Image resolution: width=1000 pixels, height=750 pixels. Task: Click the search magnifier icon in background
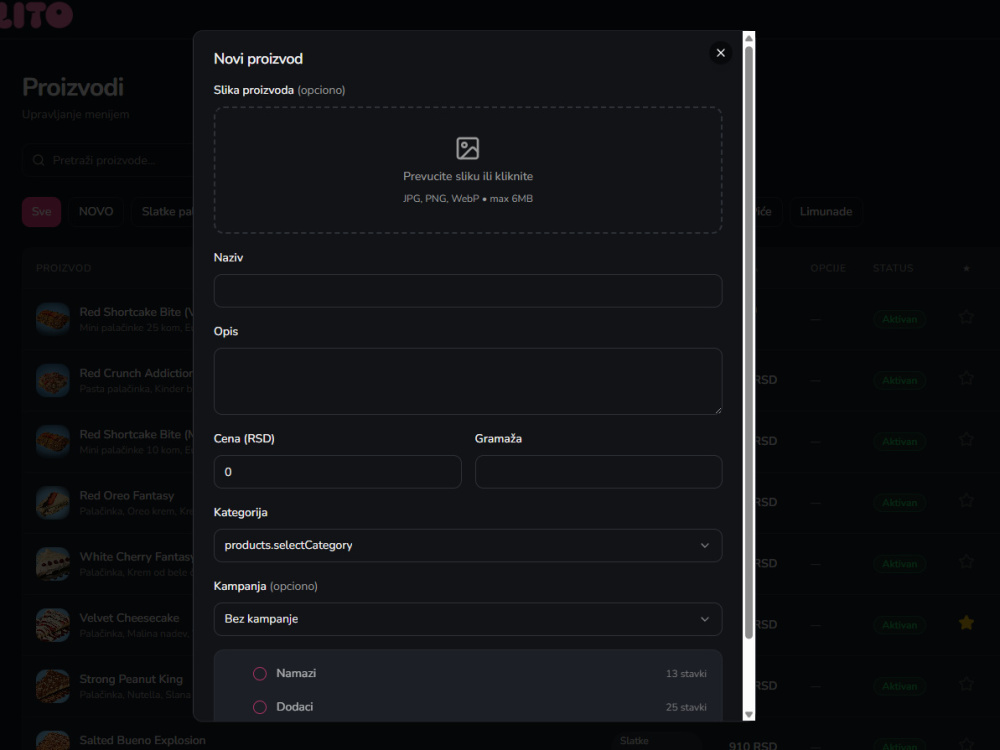pyautogui.click(x=39, y=160)
